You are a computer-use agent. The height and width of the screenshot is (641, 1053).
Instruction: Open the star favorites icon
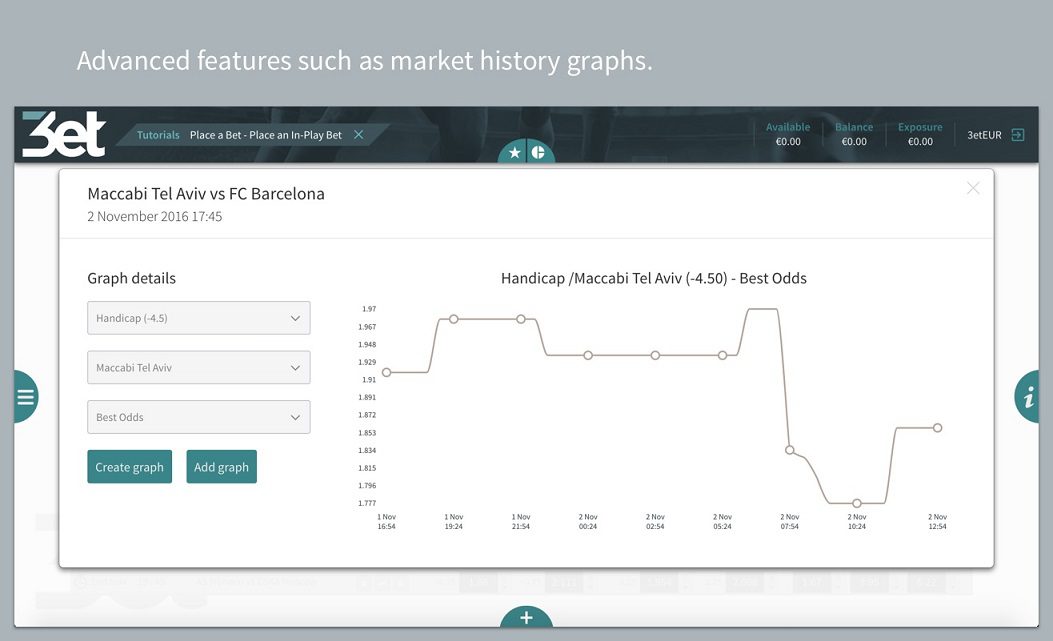click(514, 153)
